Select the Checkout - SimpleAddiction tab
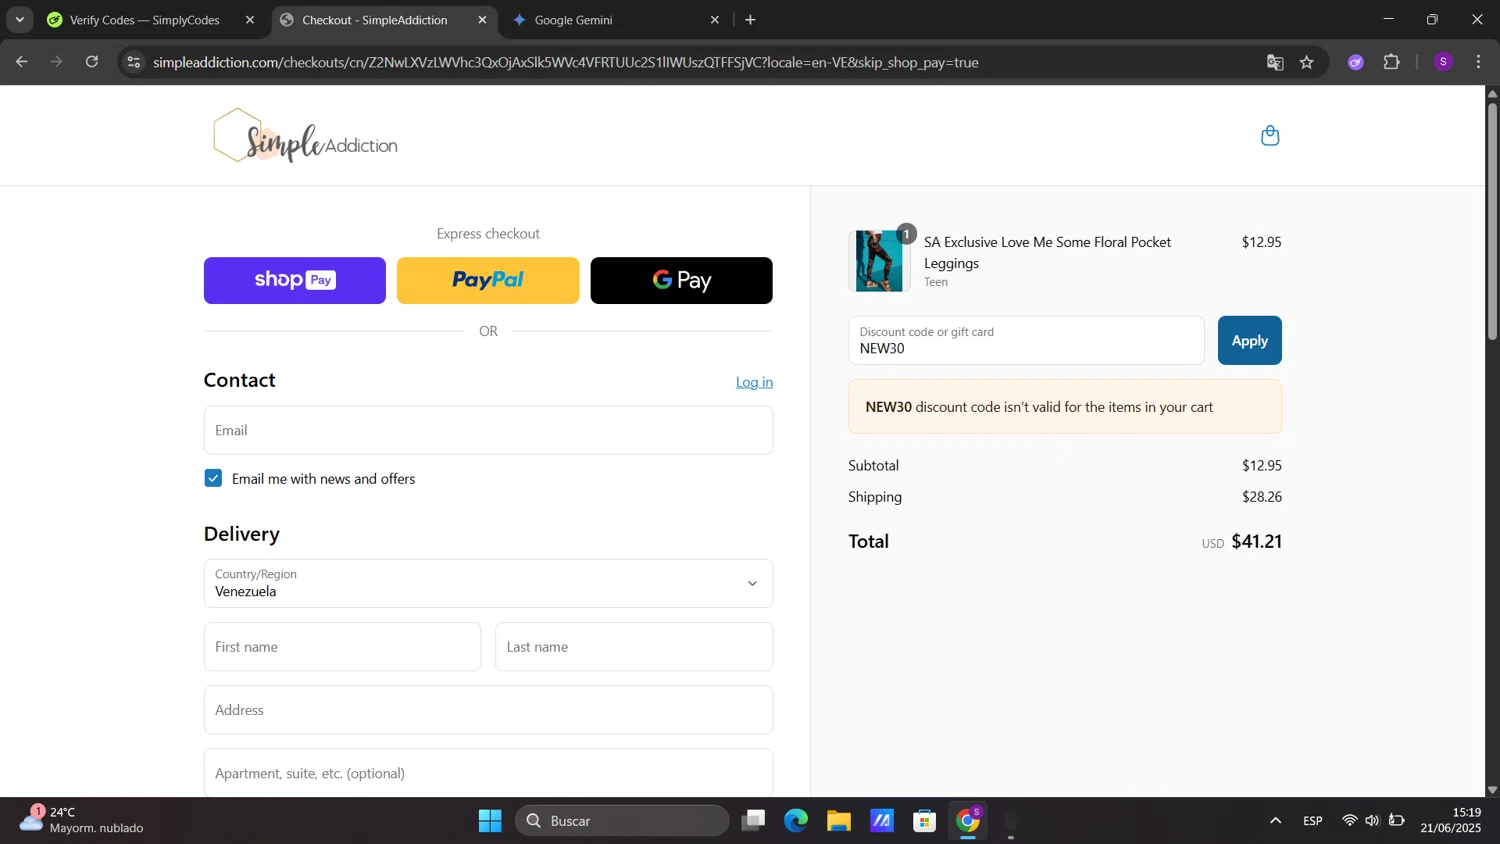This screenshot has width=1500, height=844. tap(375, 20)
